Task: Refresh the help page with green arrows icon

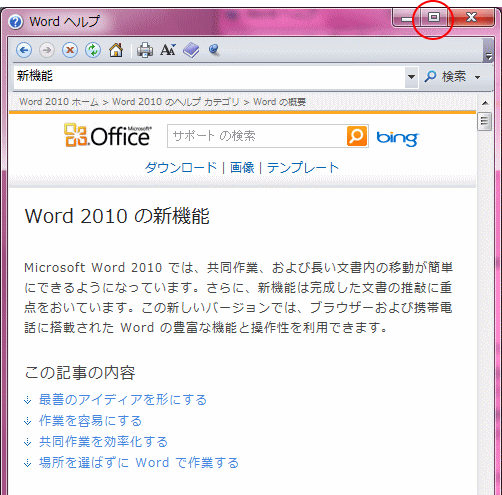Action: point(93,51)
